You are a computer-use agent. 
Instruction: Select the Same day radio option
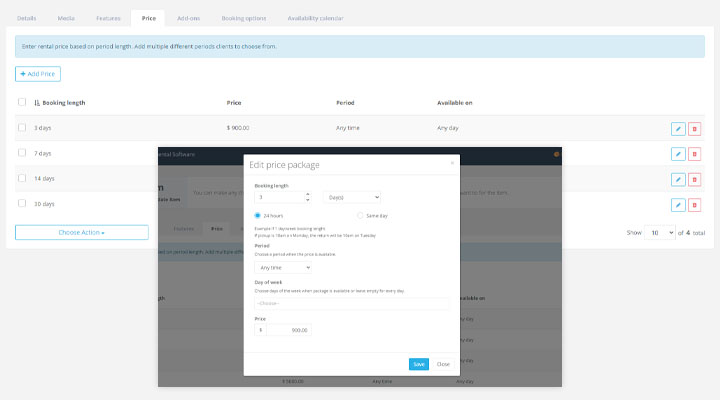[360, 215]
